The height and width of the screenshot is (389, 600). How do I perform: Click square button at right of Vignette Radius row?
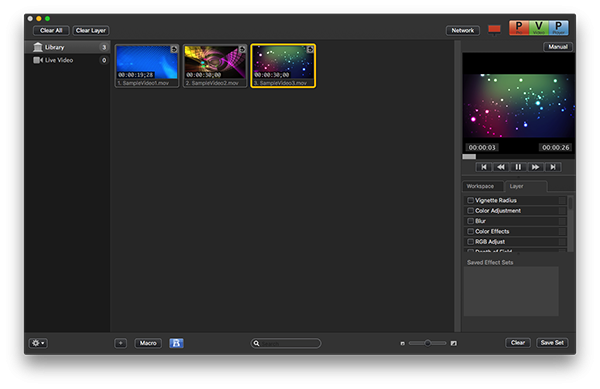(562, 200)
